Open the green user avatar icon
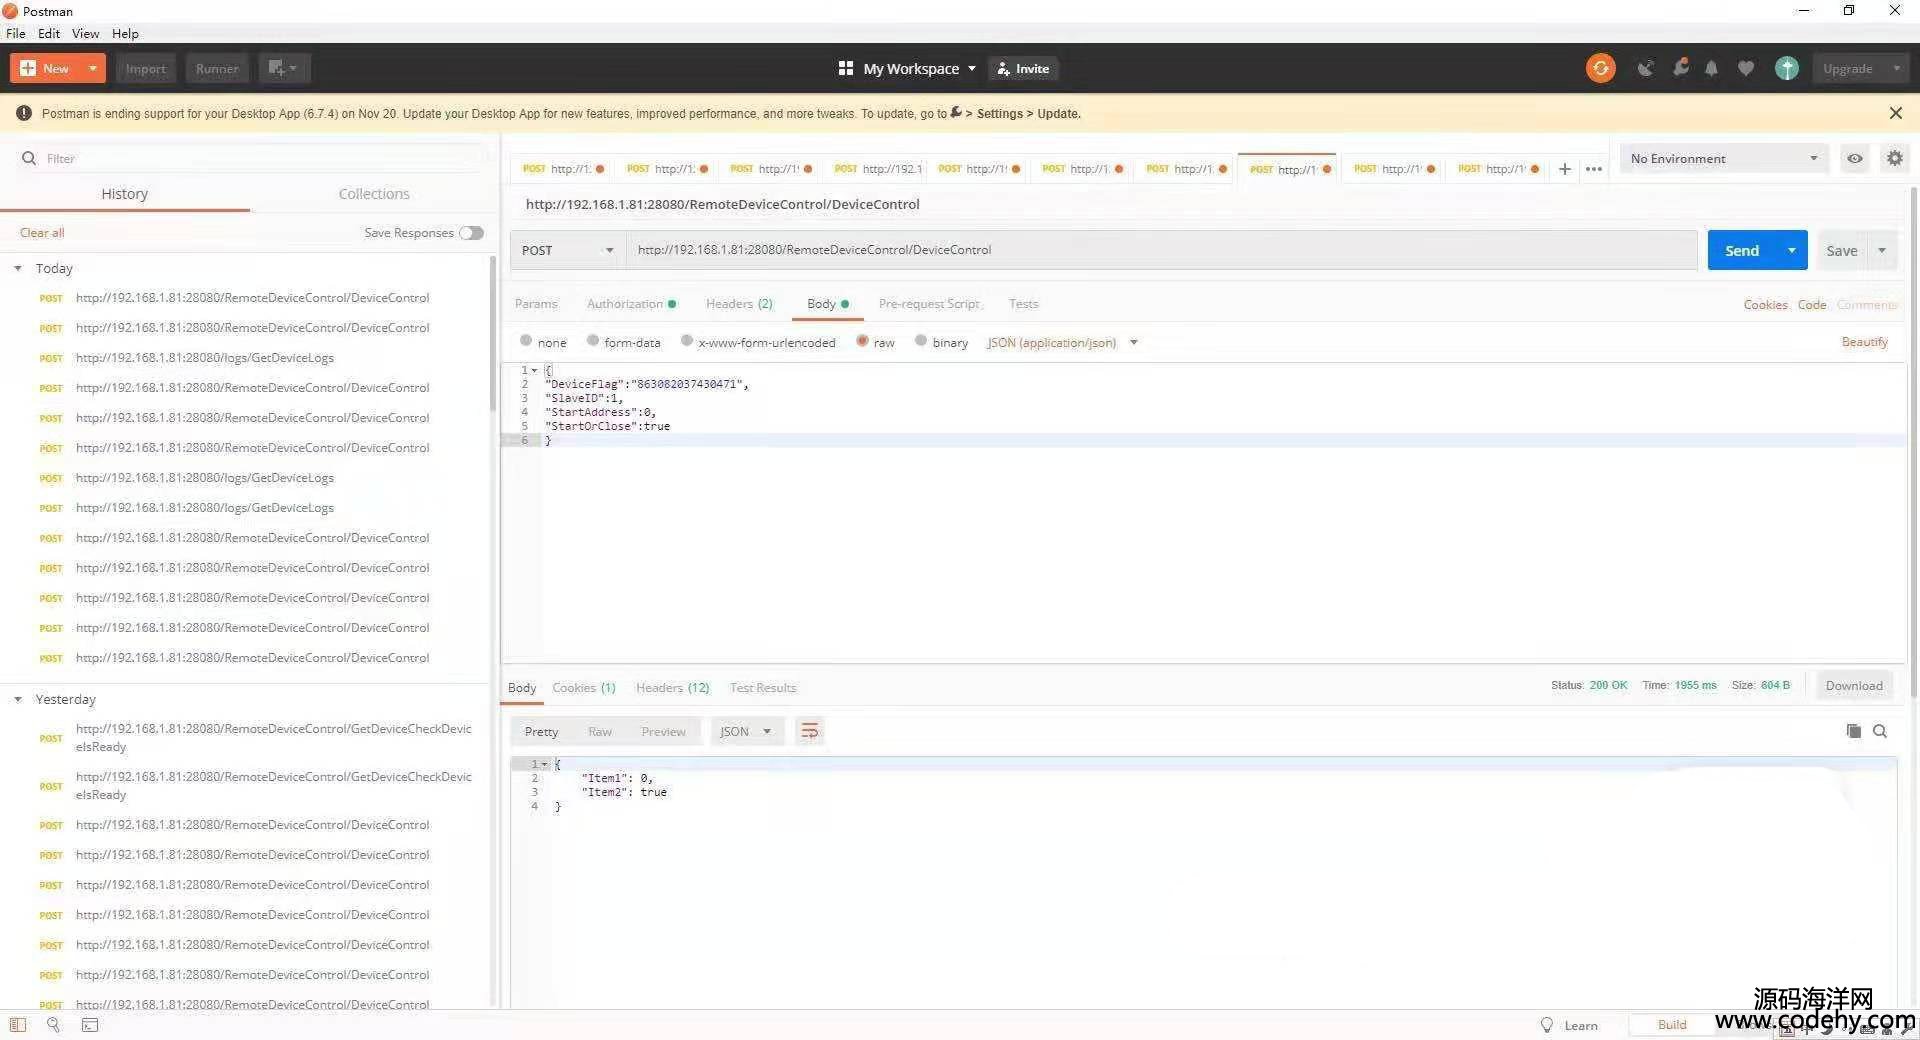1920x1040 pixels. coord(1787,68)
